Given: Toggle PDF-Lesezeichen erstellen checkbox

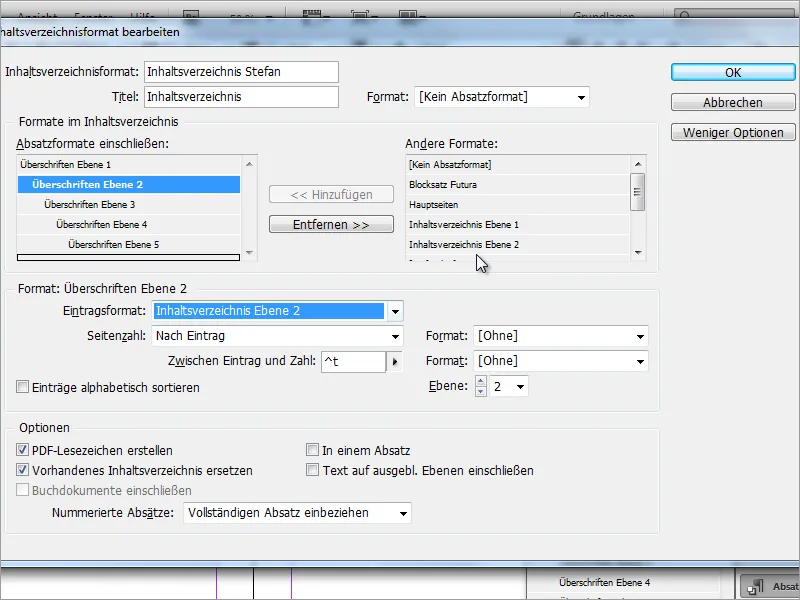Looking at the screenshot, I should [22, 450].
